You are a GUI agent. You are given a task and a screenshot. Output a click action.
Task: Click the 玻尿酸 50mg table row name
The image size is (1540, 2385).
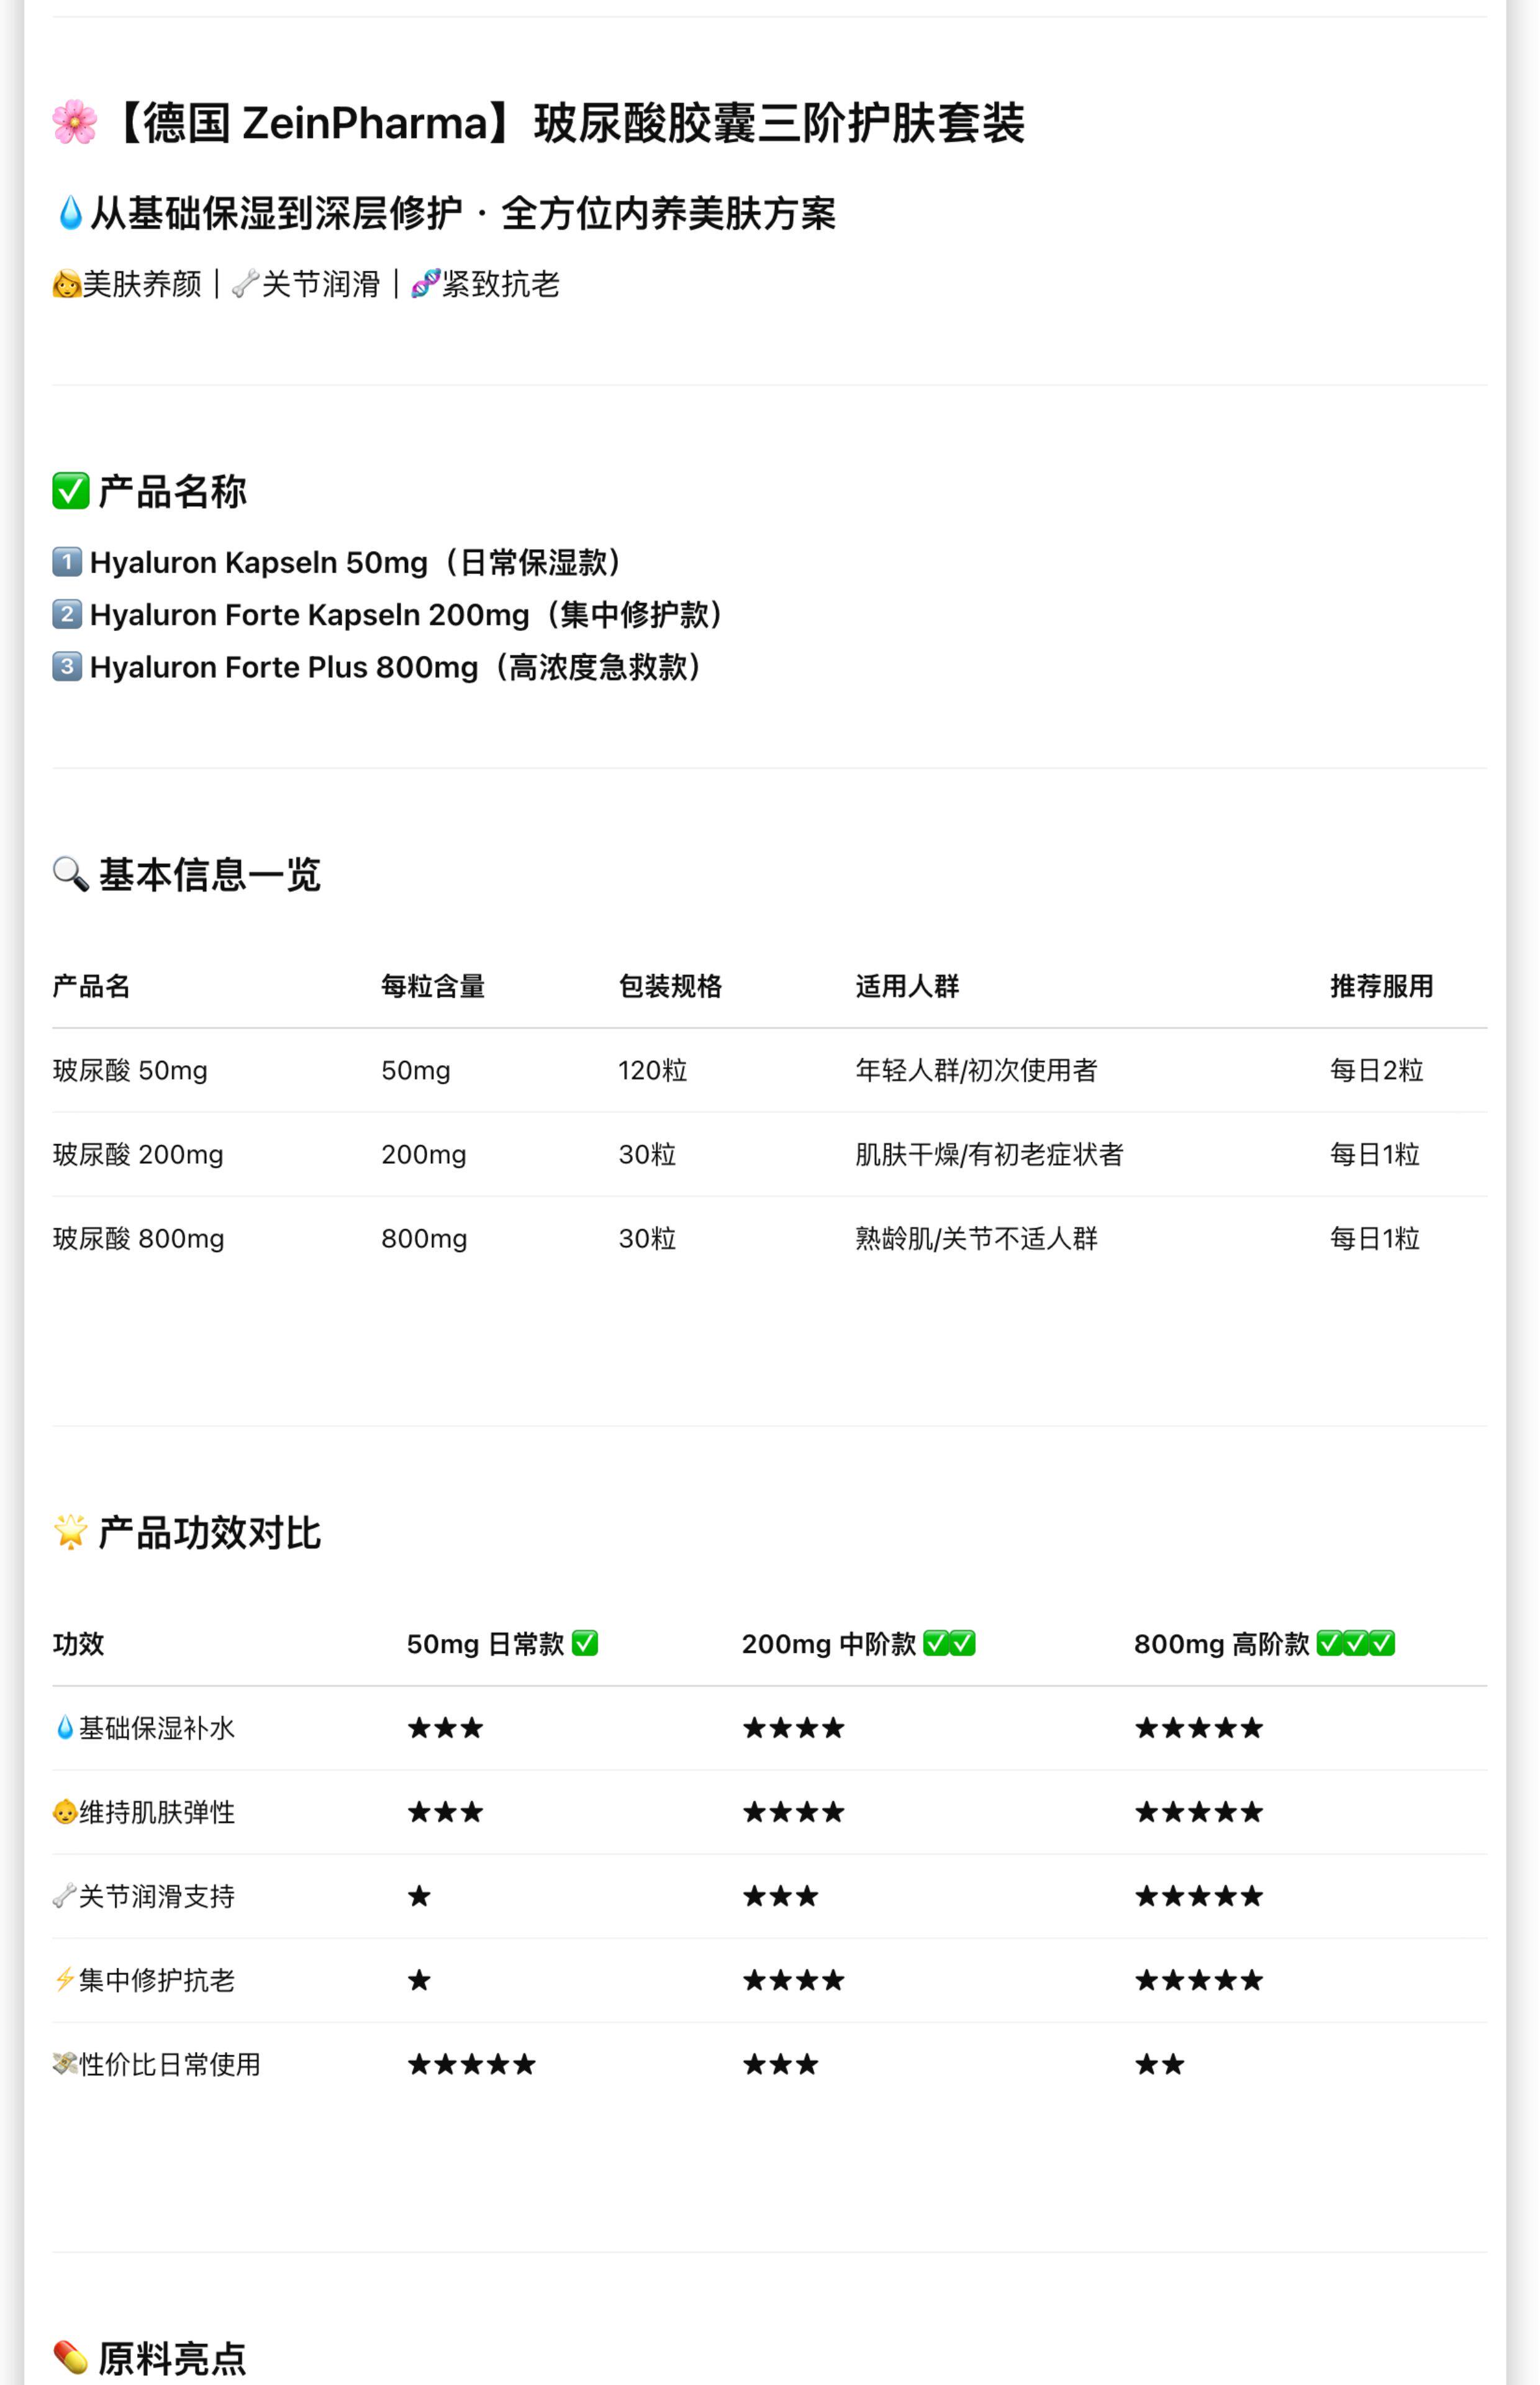tap(130, 1070)
